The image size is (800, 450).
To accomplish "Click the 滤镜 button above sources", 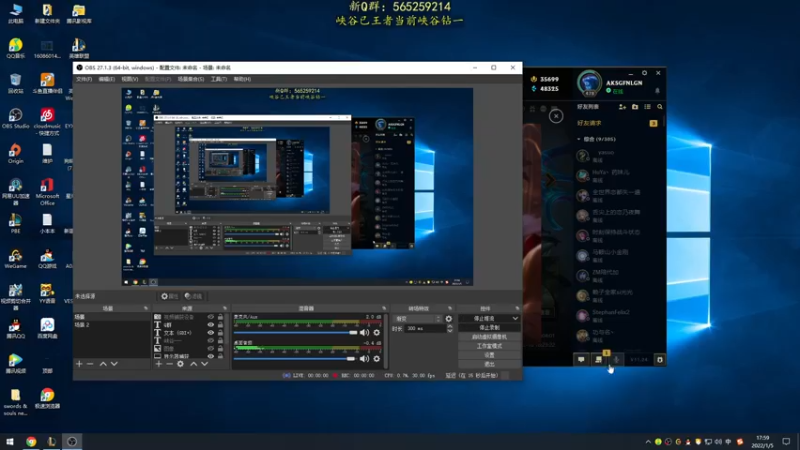I will [193, 296].
